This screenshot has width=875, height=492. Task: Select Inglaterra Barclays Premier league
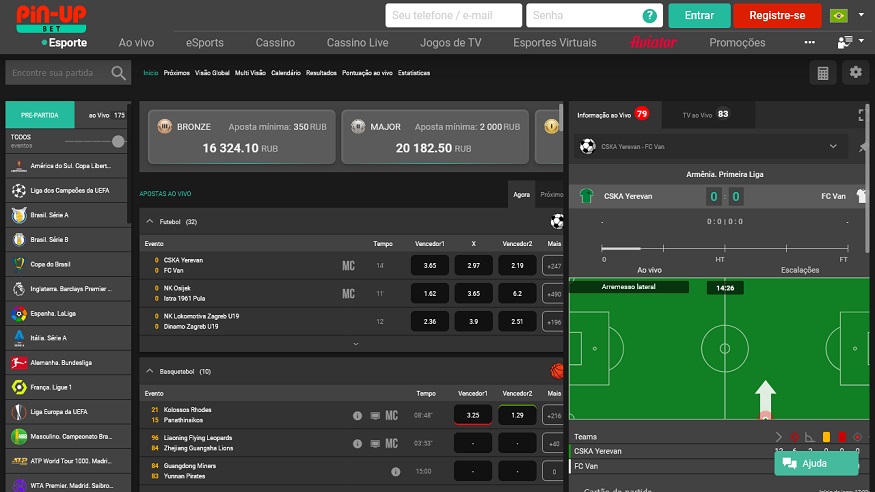point(68,289)
